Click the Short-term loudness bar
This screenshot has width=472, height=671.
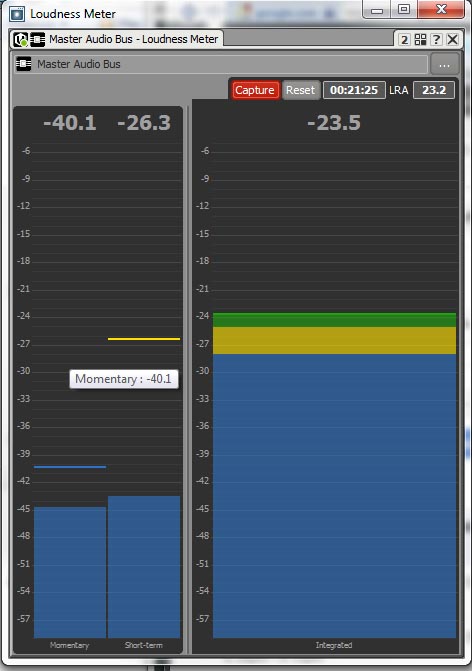(x=144, y=567)
